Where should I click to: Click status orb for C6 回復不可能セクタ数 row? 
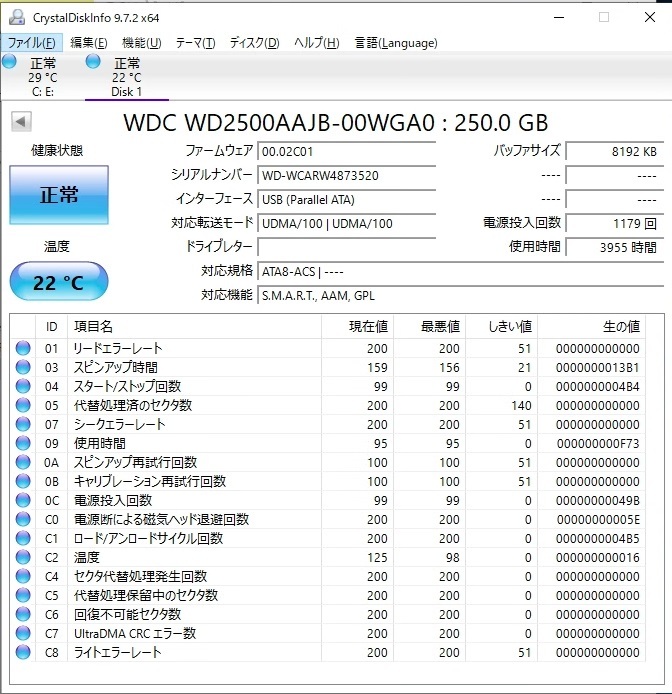(23, 615)
